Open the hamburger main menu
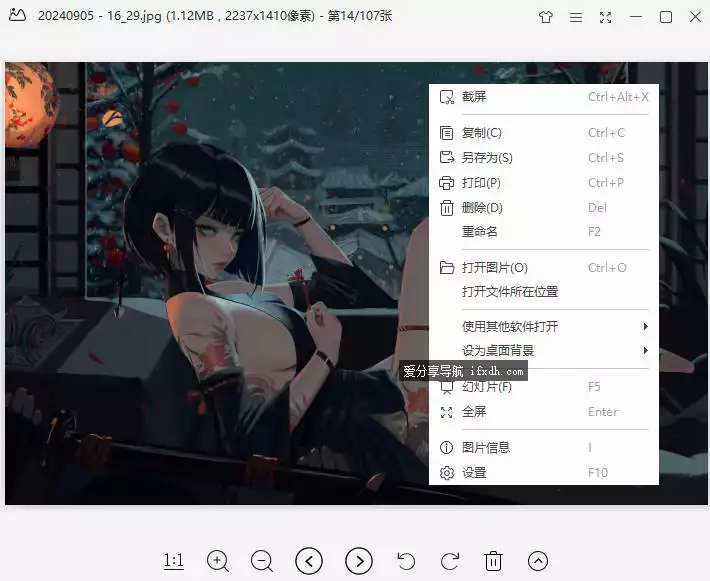Viewport: 710px width, 581px height. pyautogui.click(x=576, y=17)
